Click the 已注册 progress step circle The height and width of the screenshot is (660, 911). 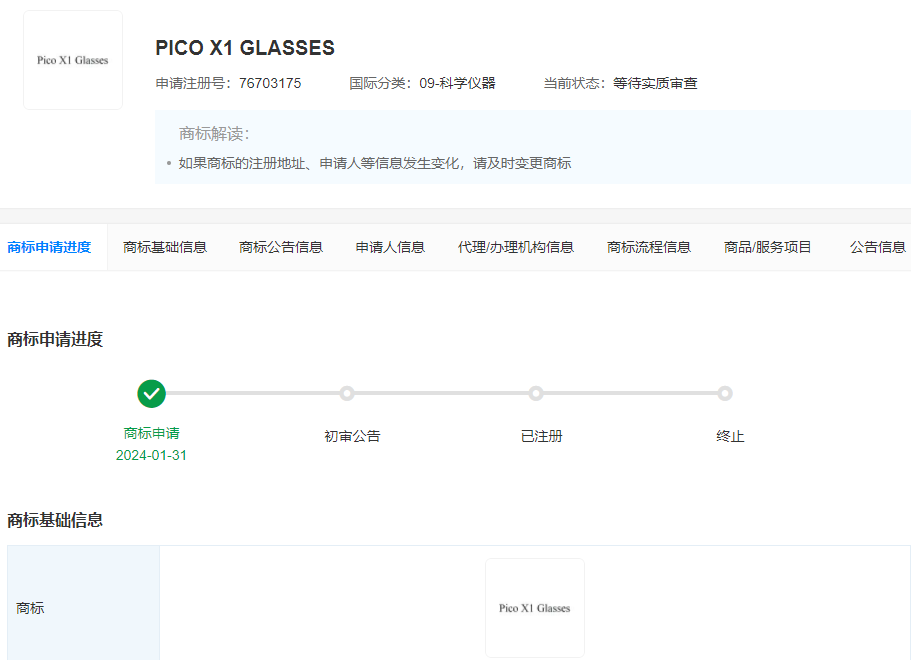(536, 393)
